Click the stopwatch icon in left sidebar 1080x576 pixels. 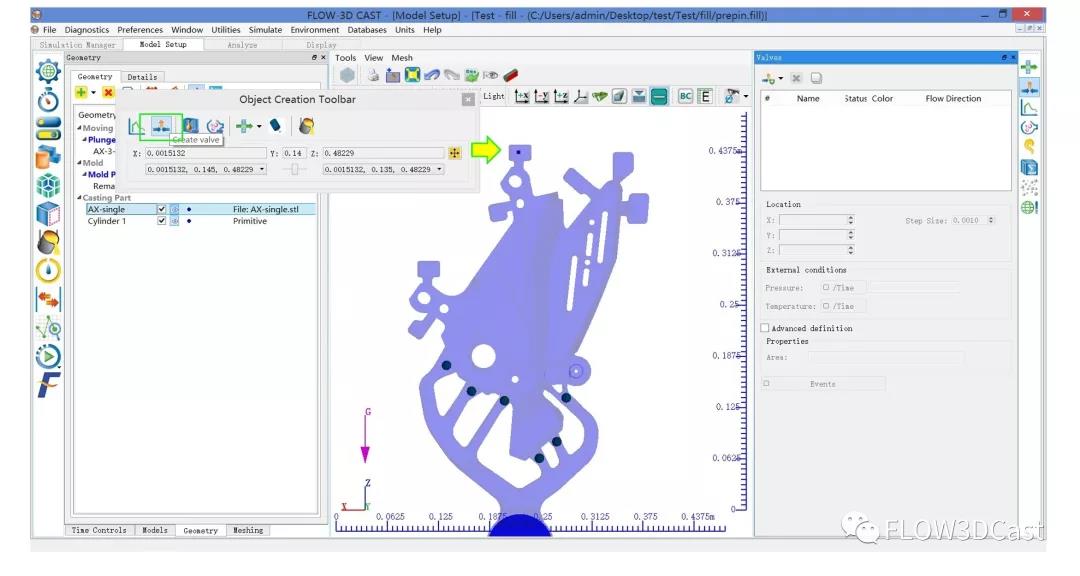click(x=48, y=100)
